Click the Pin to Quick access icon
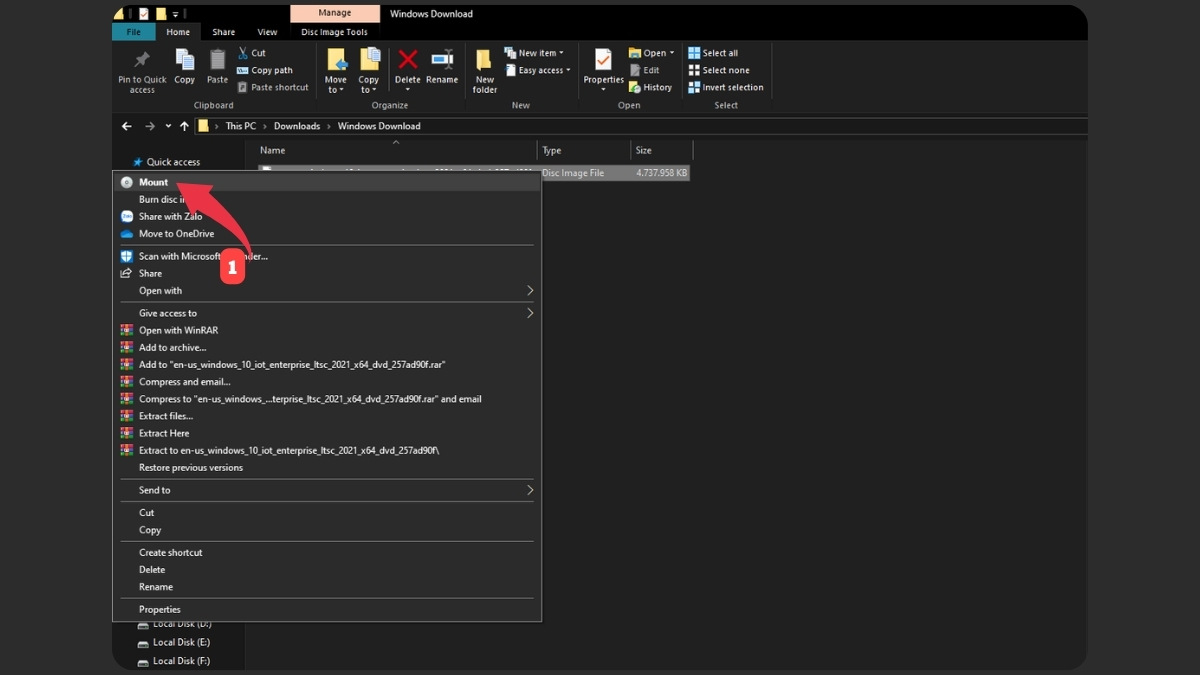The width and height of the screenshot is (1200, 675). click(142, 61)
